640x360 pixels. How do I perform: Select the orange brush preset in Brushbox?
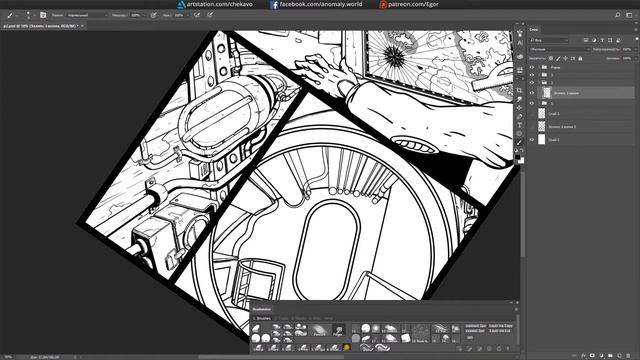(x=347, y=347)
